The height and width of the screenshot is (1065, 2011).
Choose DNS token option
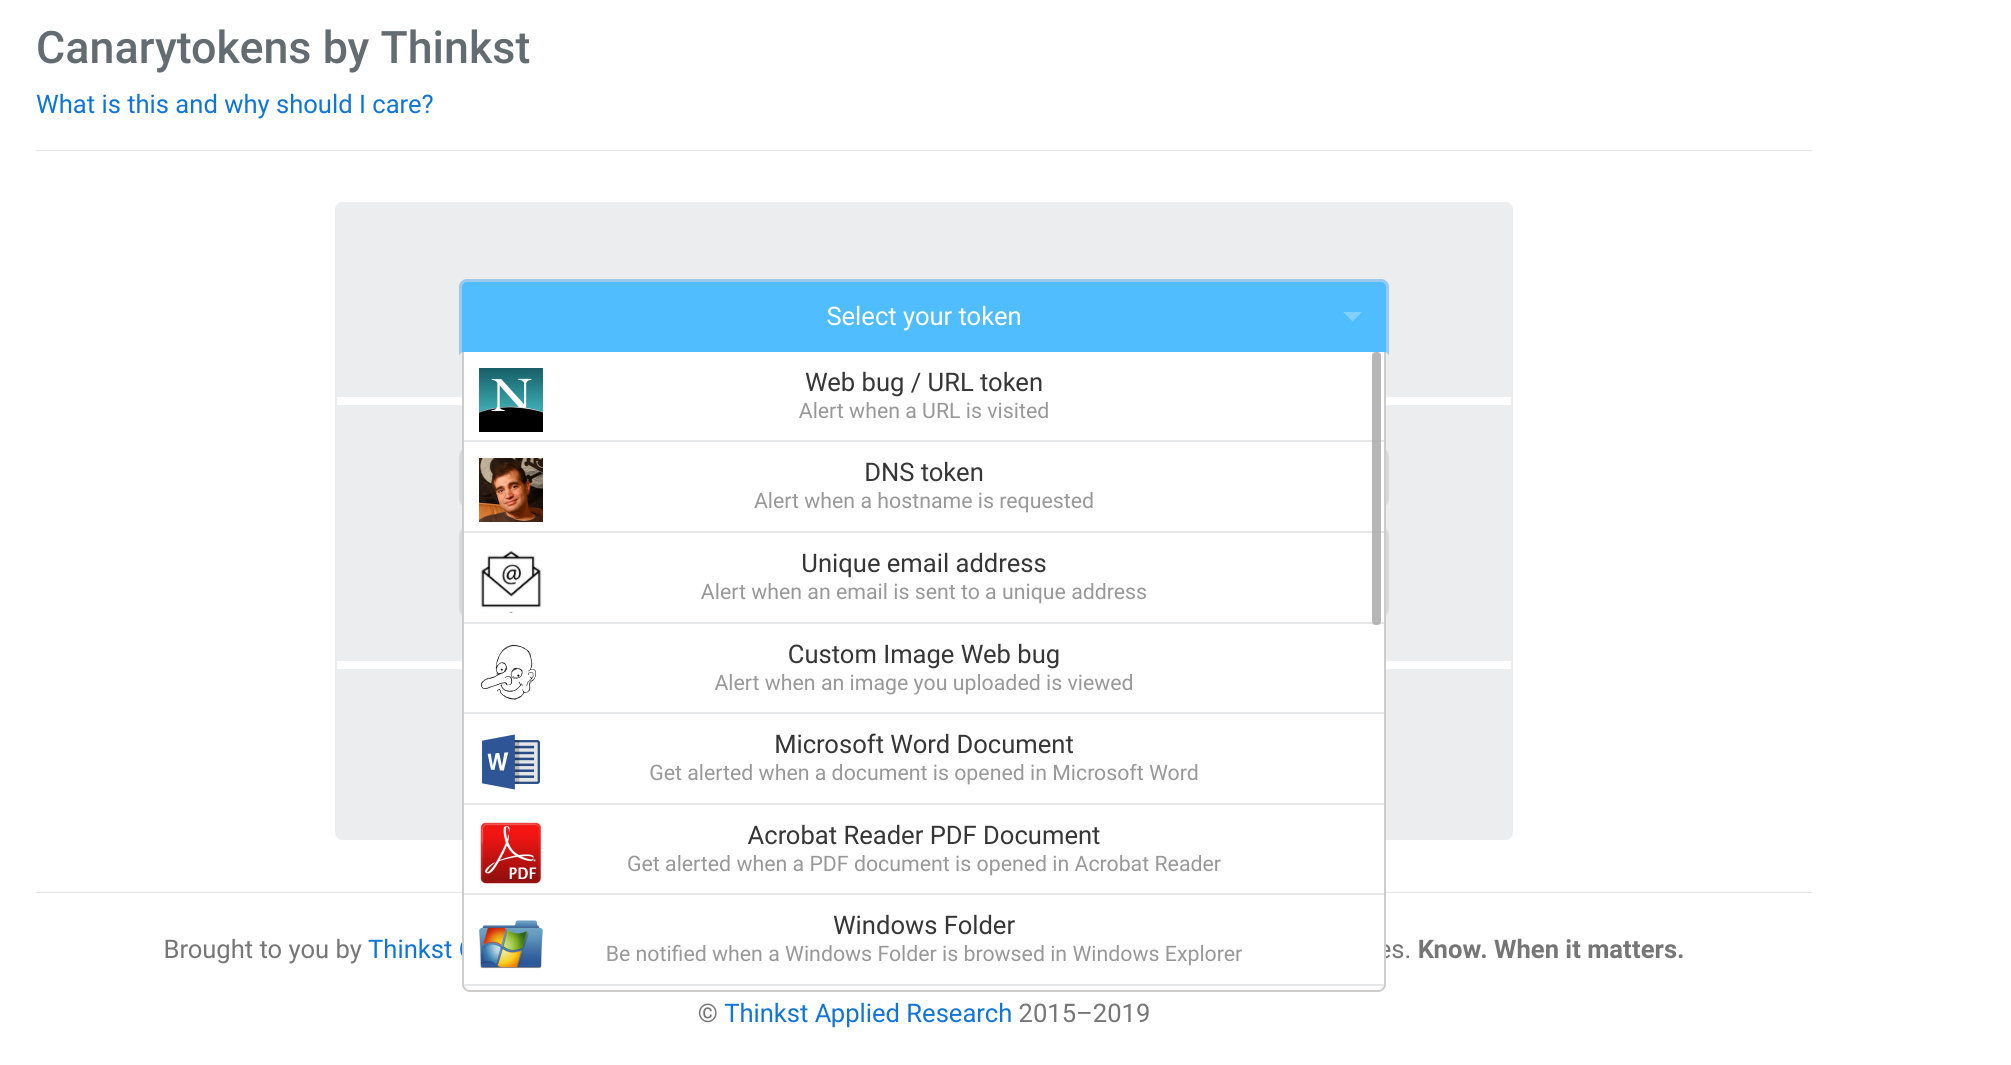(x=923, y=487)
